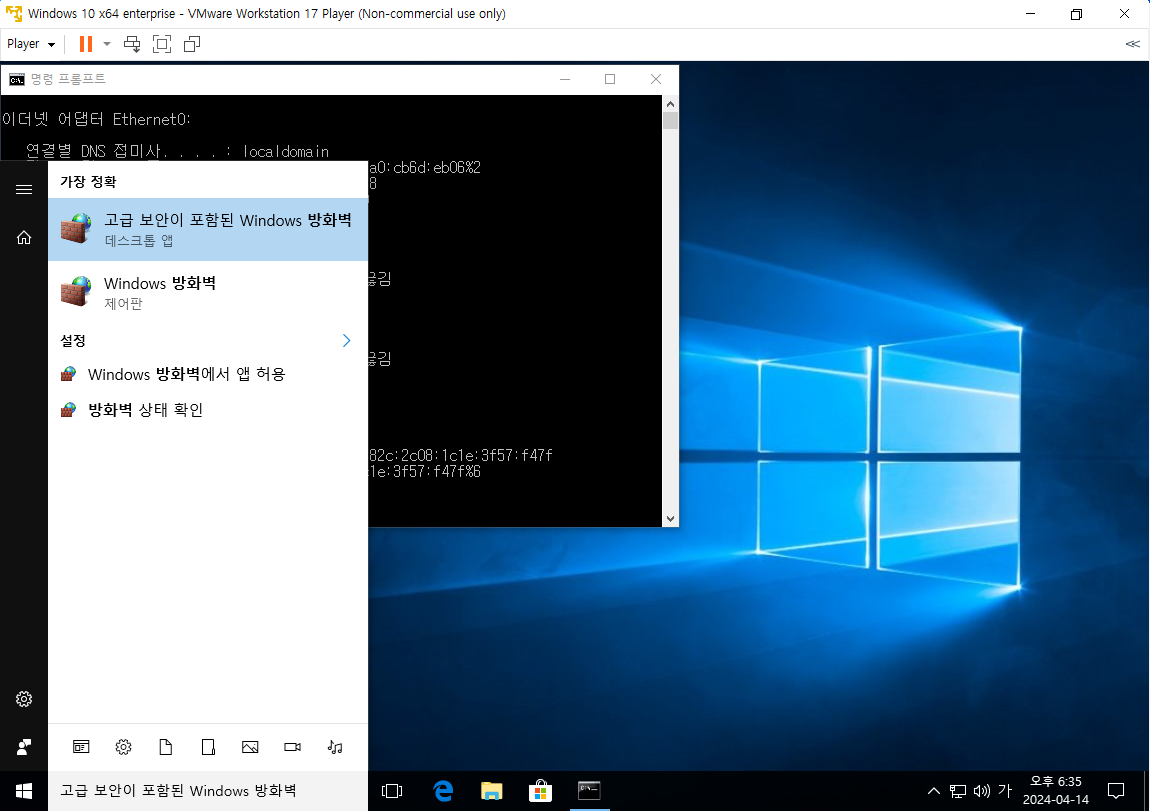Click the Command Prompt scrollbar thumb

pyautogui.click(x=670, y=120)
